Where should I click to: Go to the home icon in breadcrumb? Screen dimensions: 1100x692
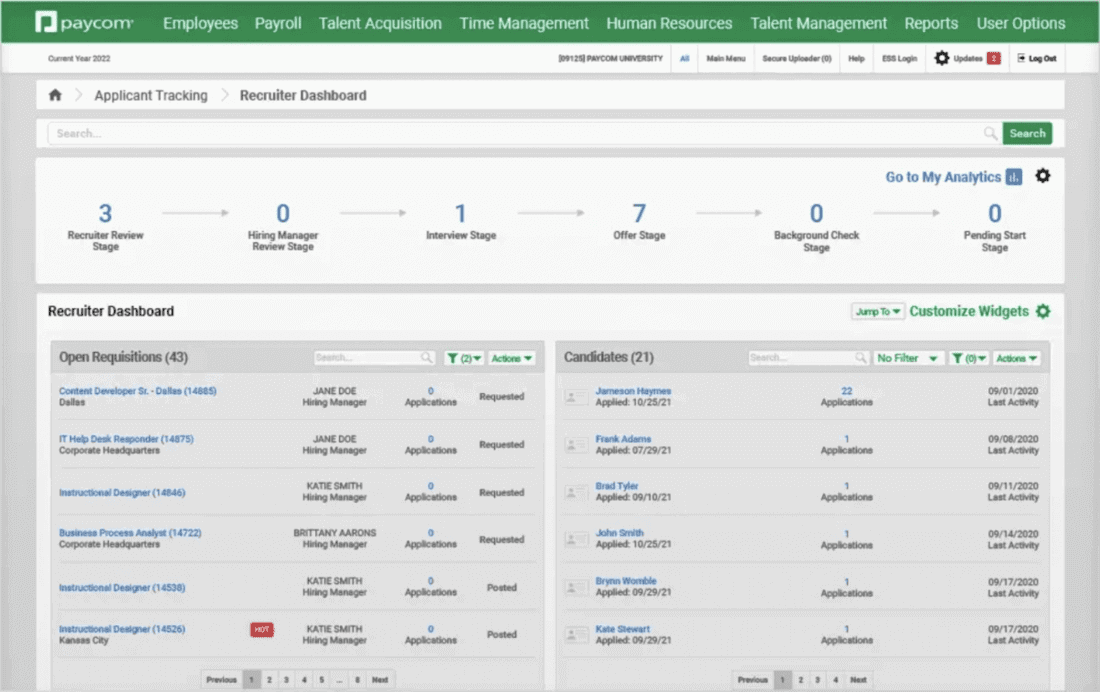(55, 95)
